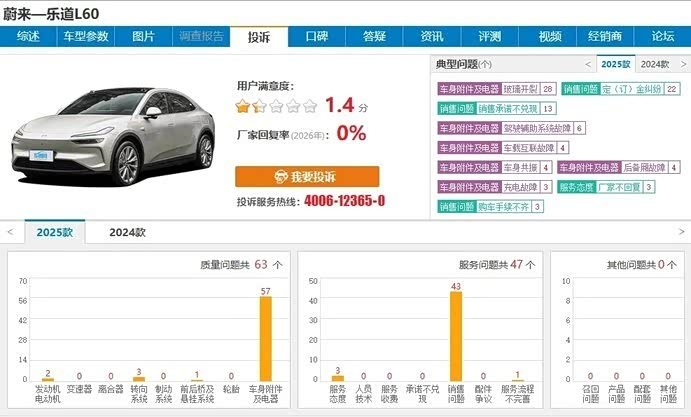Viewport: 691px width, 417px height.
Task: Click the greyed 调查报告 tab
Action: [x=201, y=36]
